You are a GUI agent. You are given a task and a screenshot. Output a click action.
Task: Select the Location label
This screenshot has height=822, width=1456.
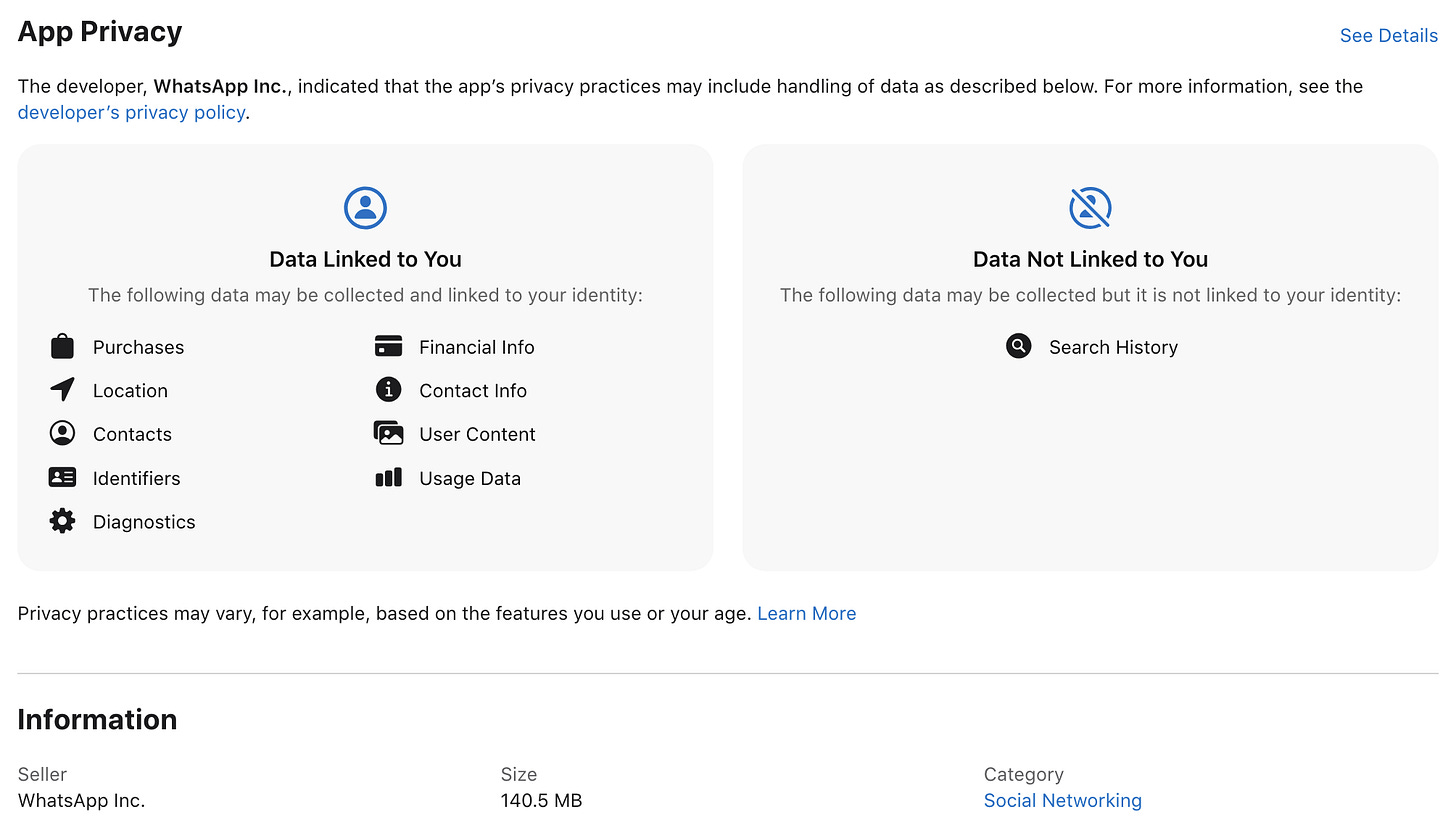pos(130,391)
